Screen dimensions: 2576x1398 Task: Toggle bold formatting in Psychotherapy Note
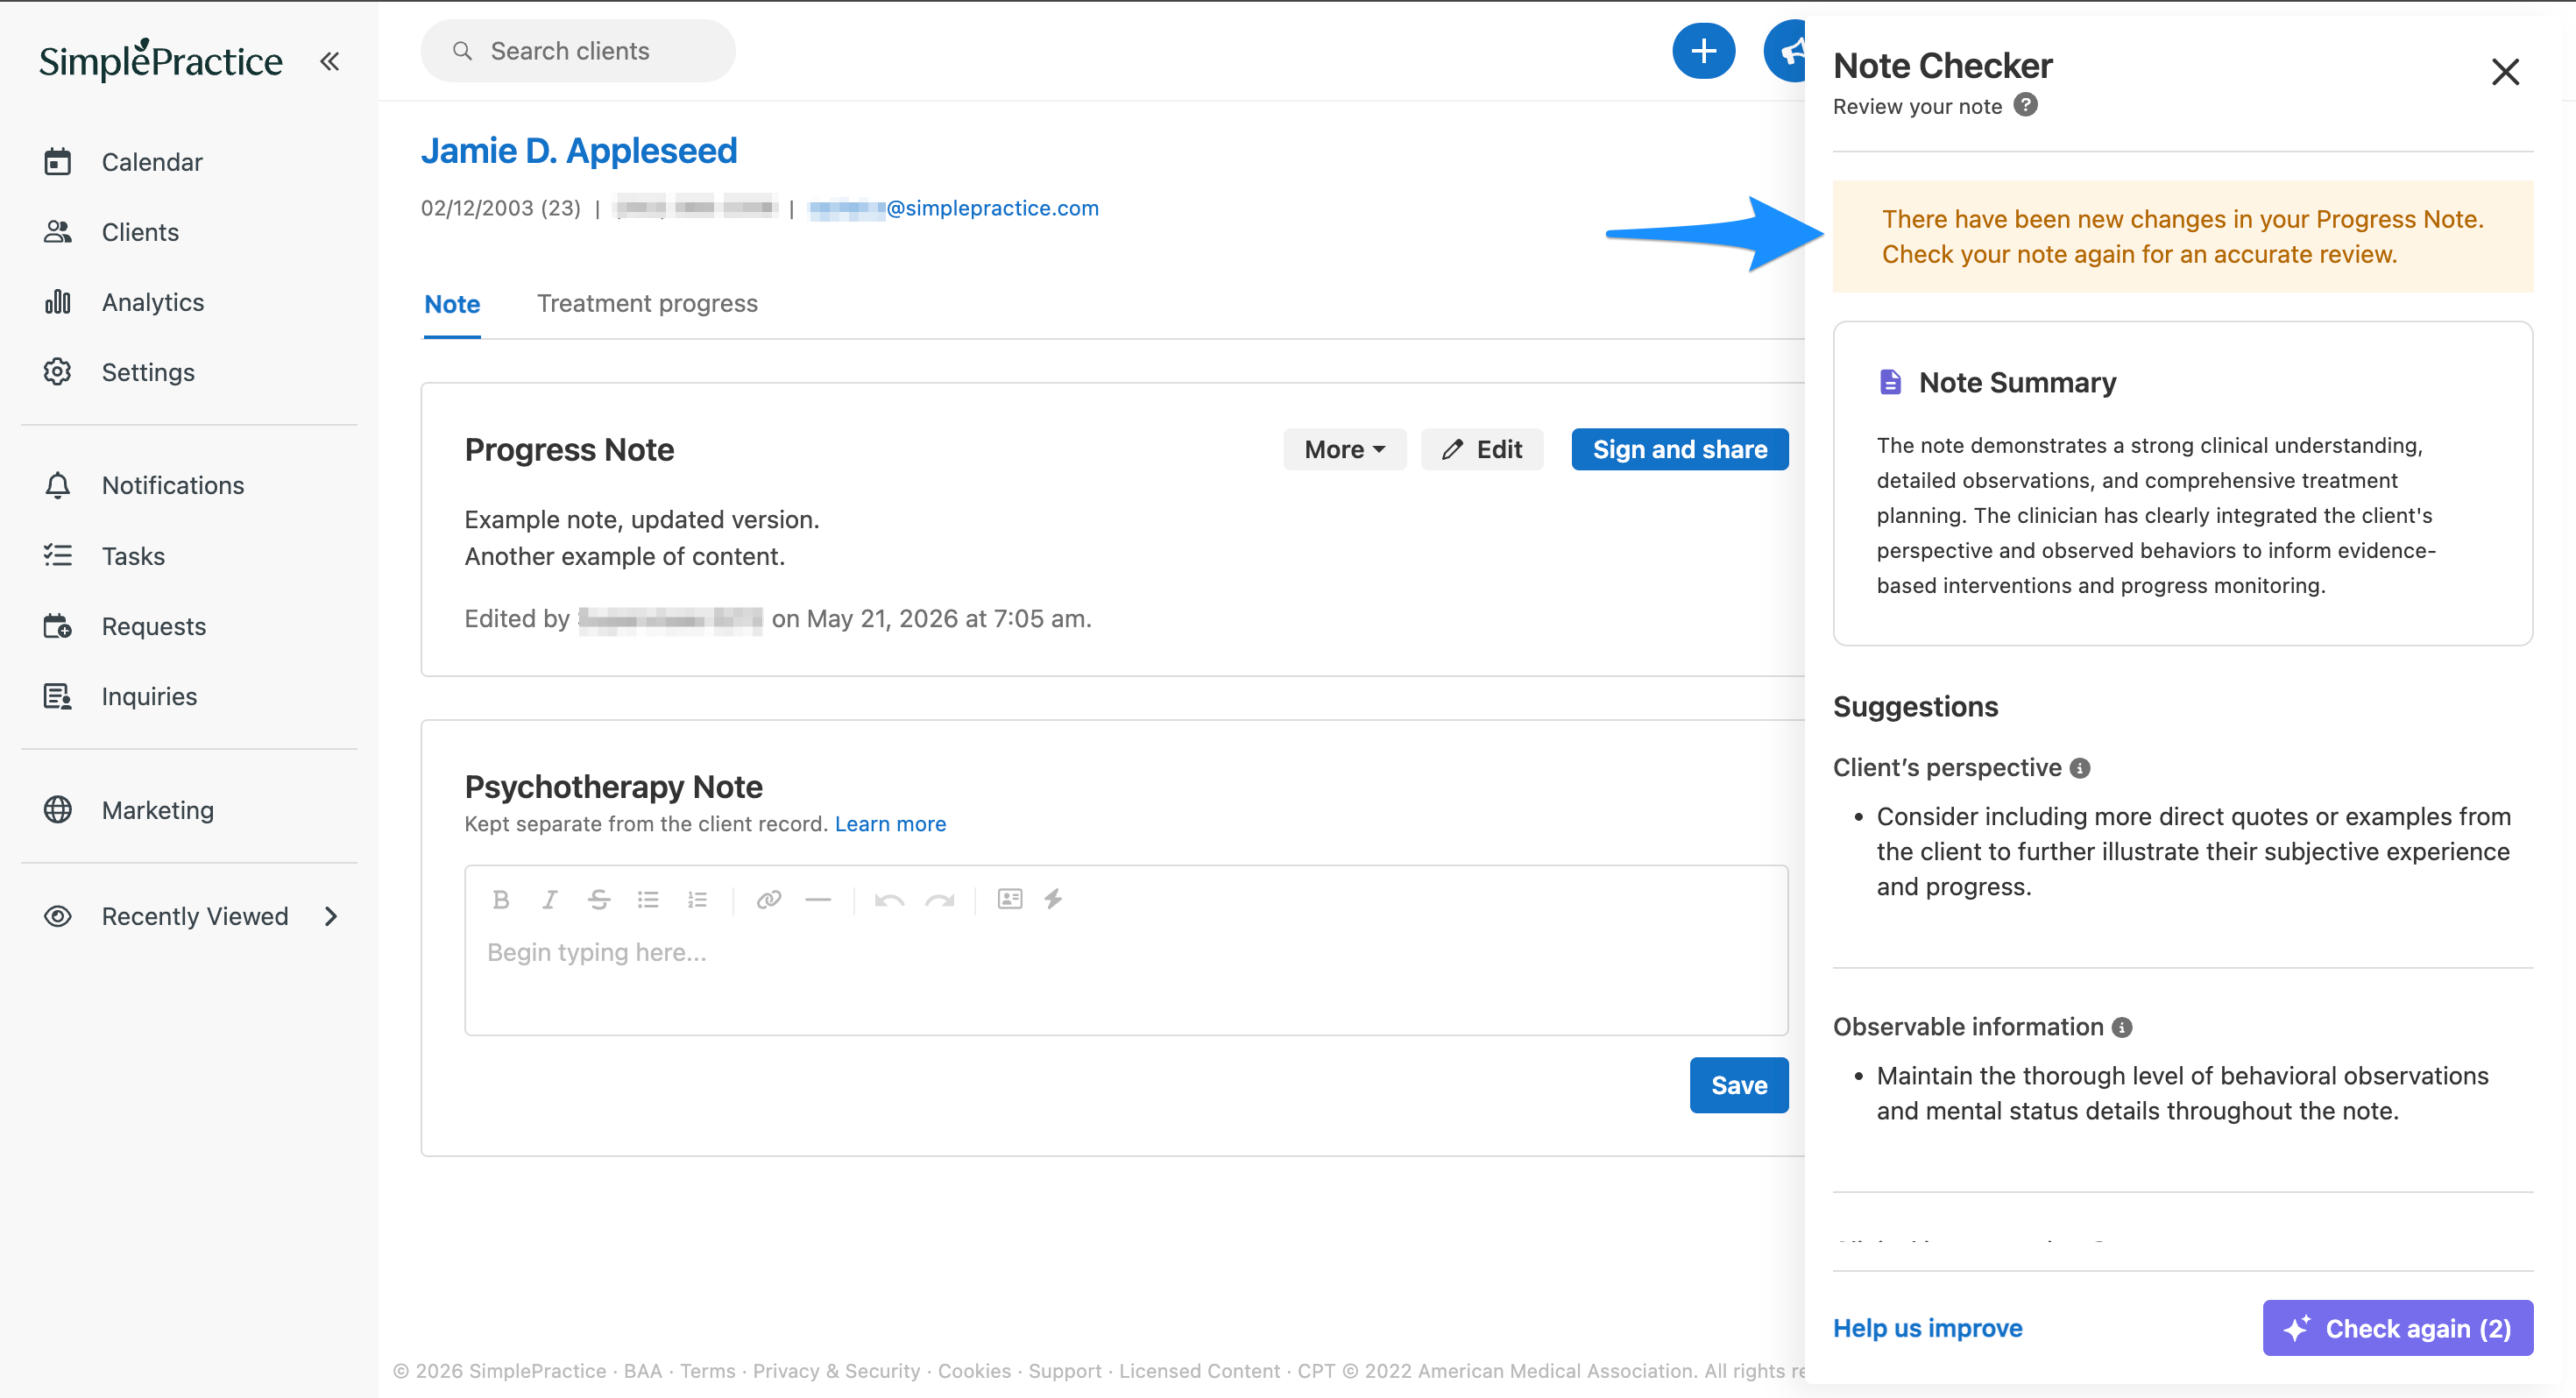(501, 900)
